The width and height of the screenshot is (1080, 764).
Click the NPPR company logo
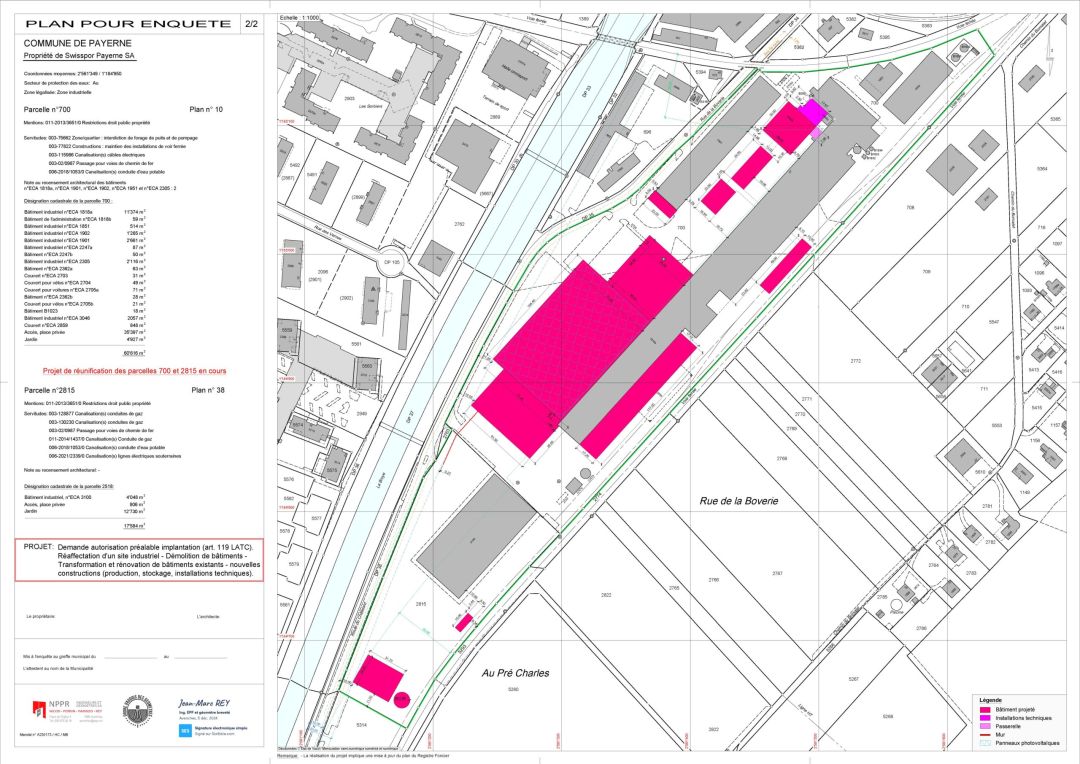point(68,711)
